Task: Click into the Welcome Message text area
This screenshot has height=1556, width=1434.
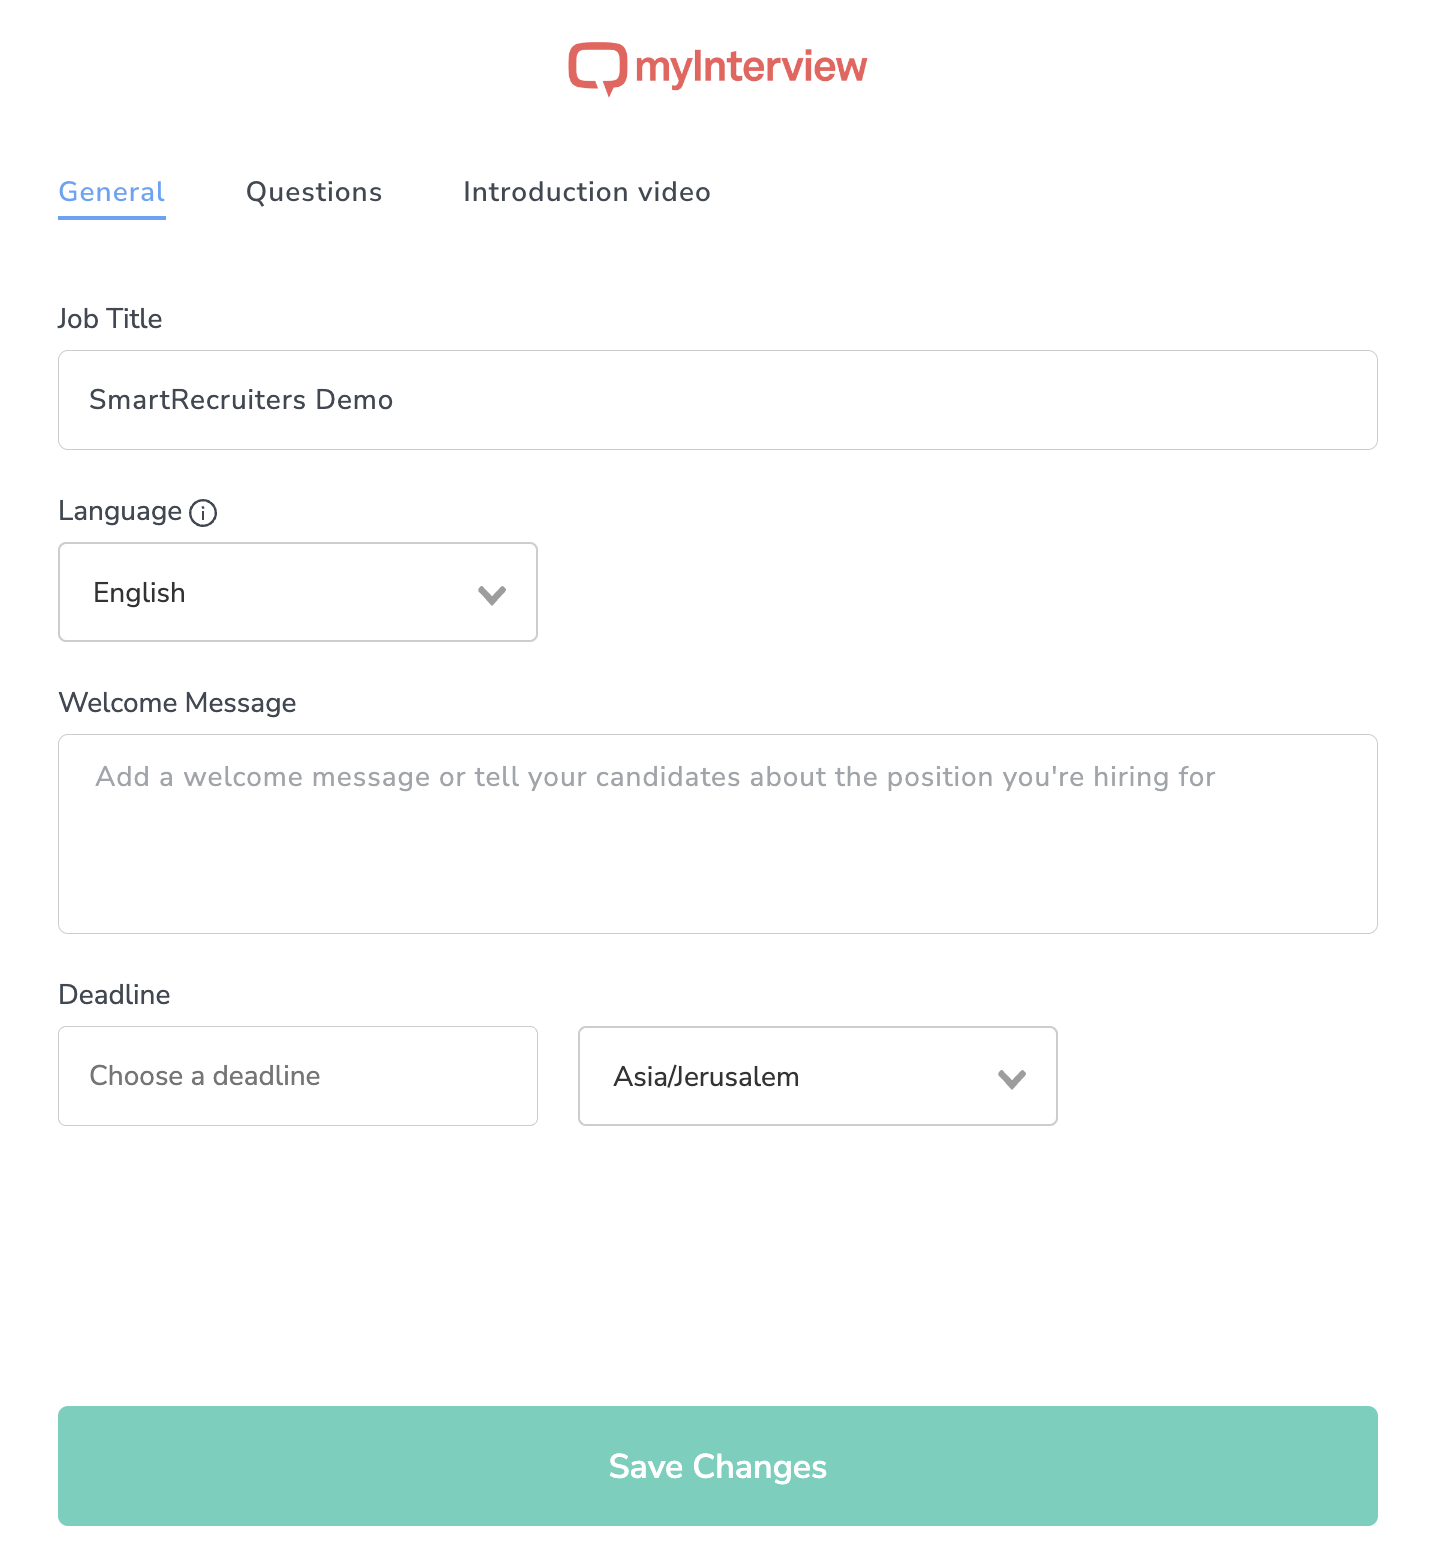Action: [717, 834]
